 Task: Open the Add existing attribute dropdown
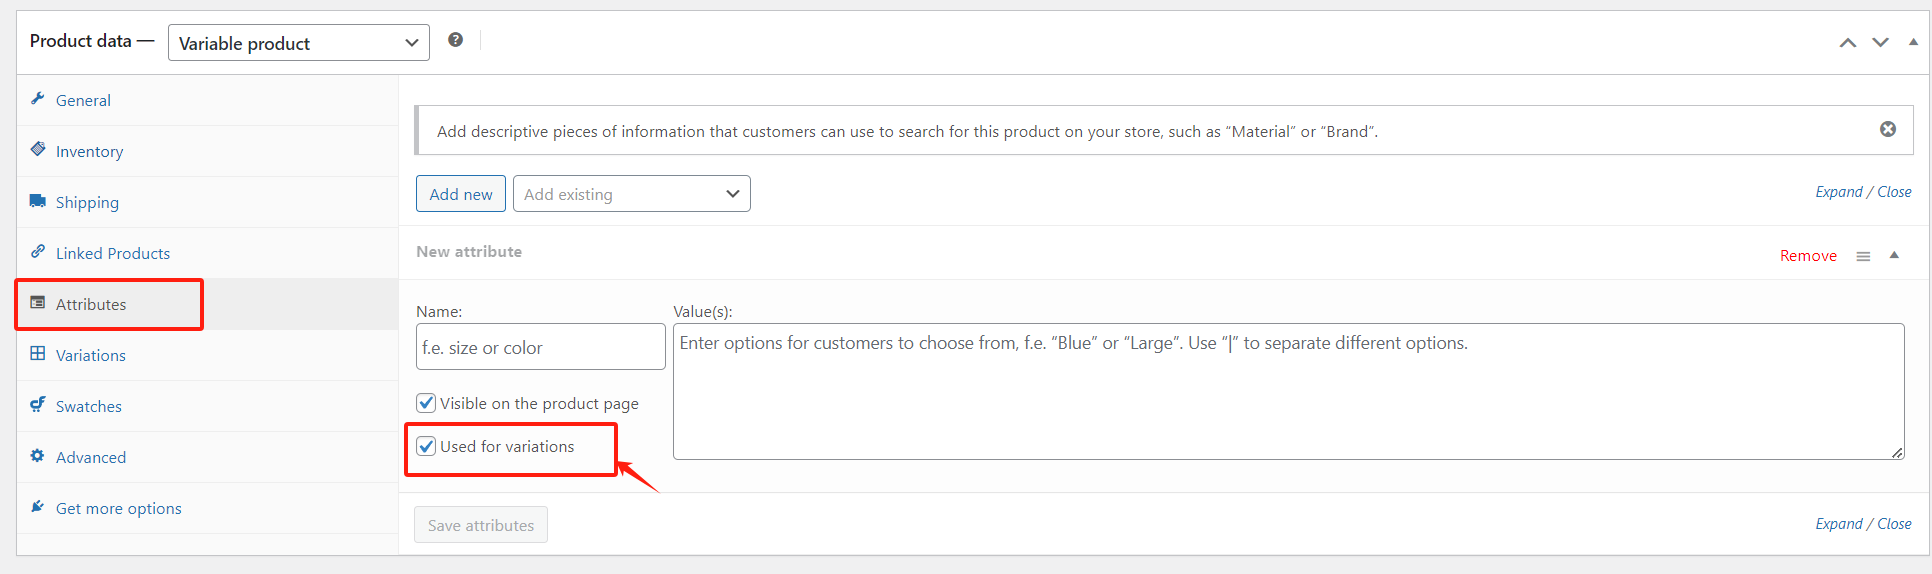[x=631, y=194]
